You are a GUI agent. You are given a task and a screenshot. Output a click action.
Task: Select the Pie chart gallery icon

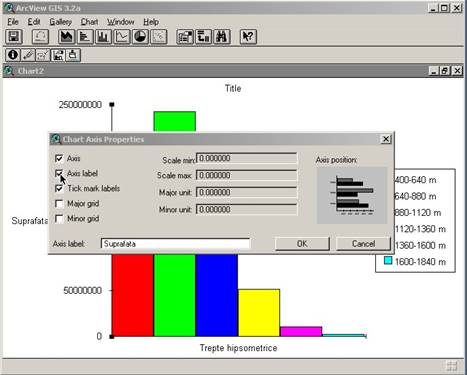coord(140,37)
